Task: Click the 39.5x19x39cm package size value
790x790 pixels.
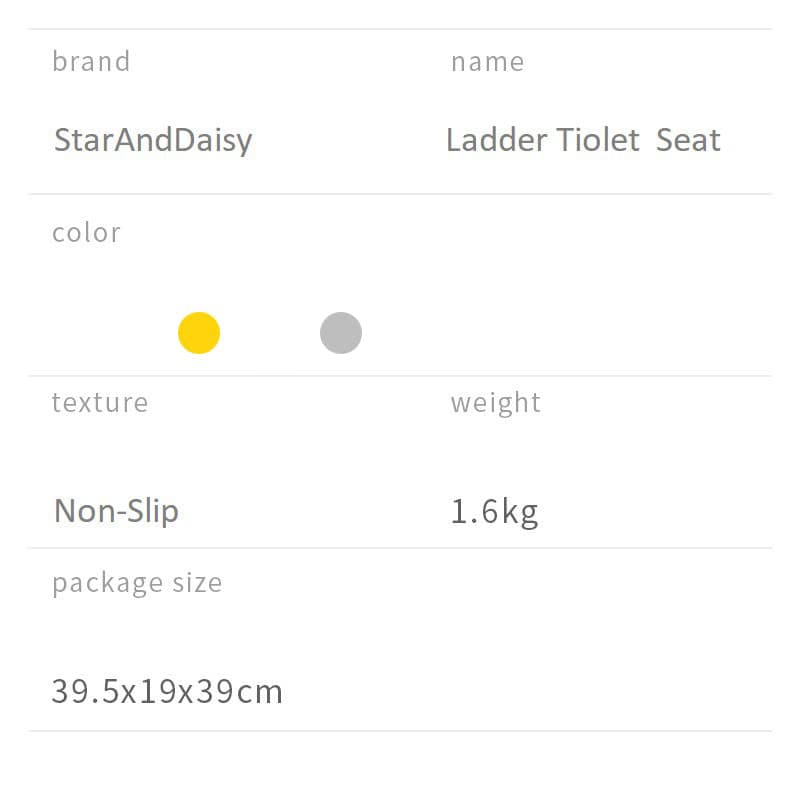Action: pos(167,691)
